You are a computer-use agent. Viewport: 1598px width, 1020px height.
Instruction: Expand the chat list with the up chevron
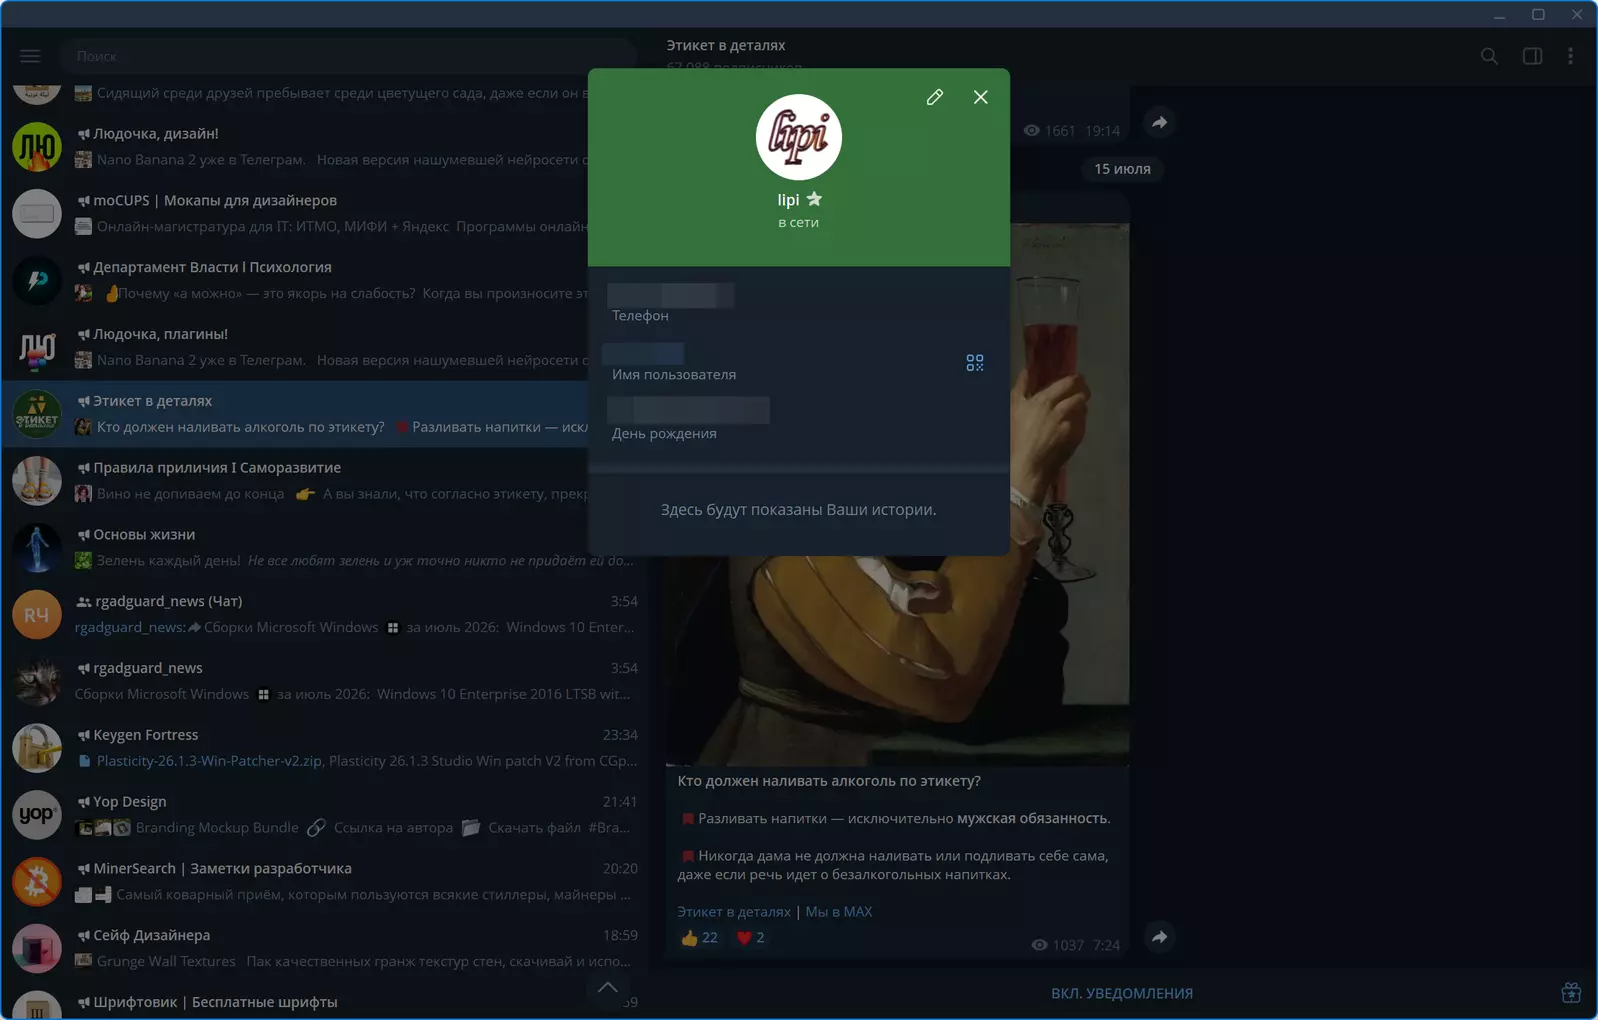tap(607, 987)
